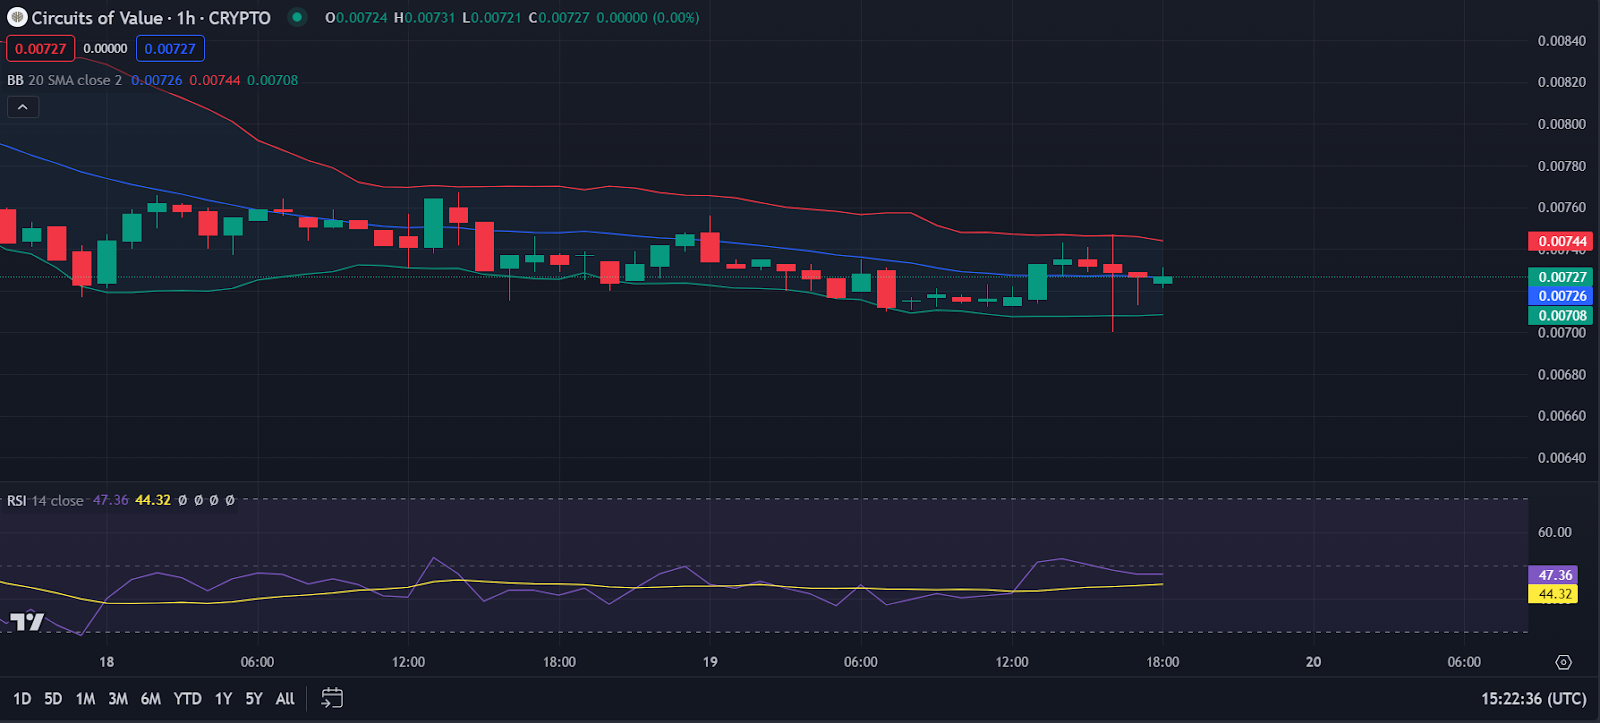Click the BB upper value 0.00744 in legend
Image resolution: width=1600 pixels, height=723 pixels.
[215, 80]
